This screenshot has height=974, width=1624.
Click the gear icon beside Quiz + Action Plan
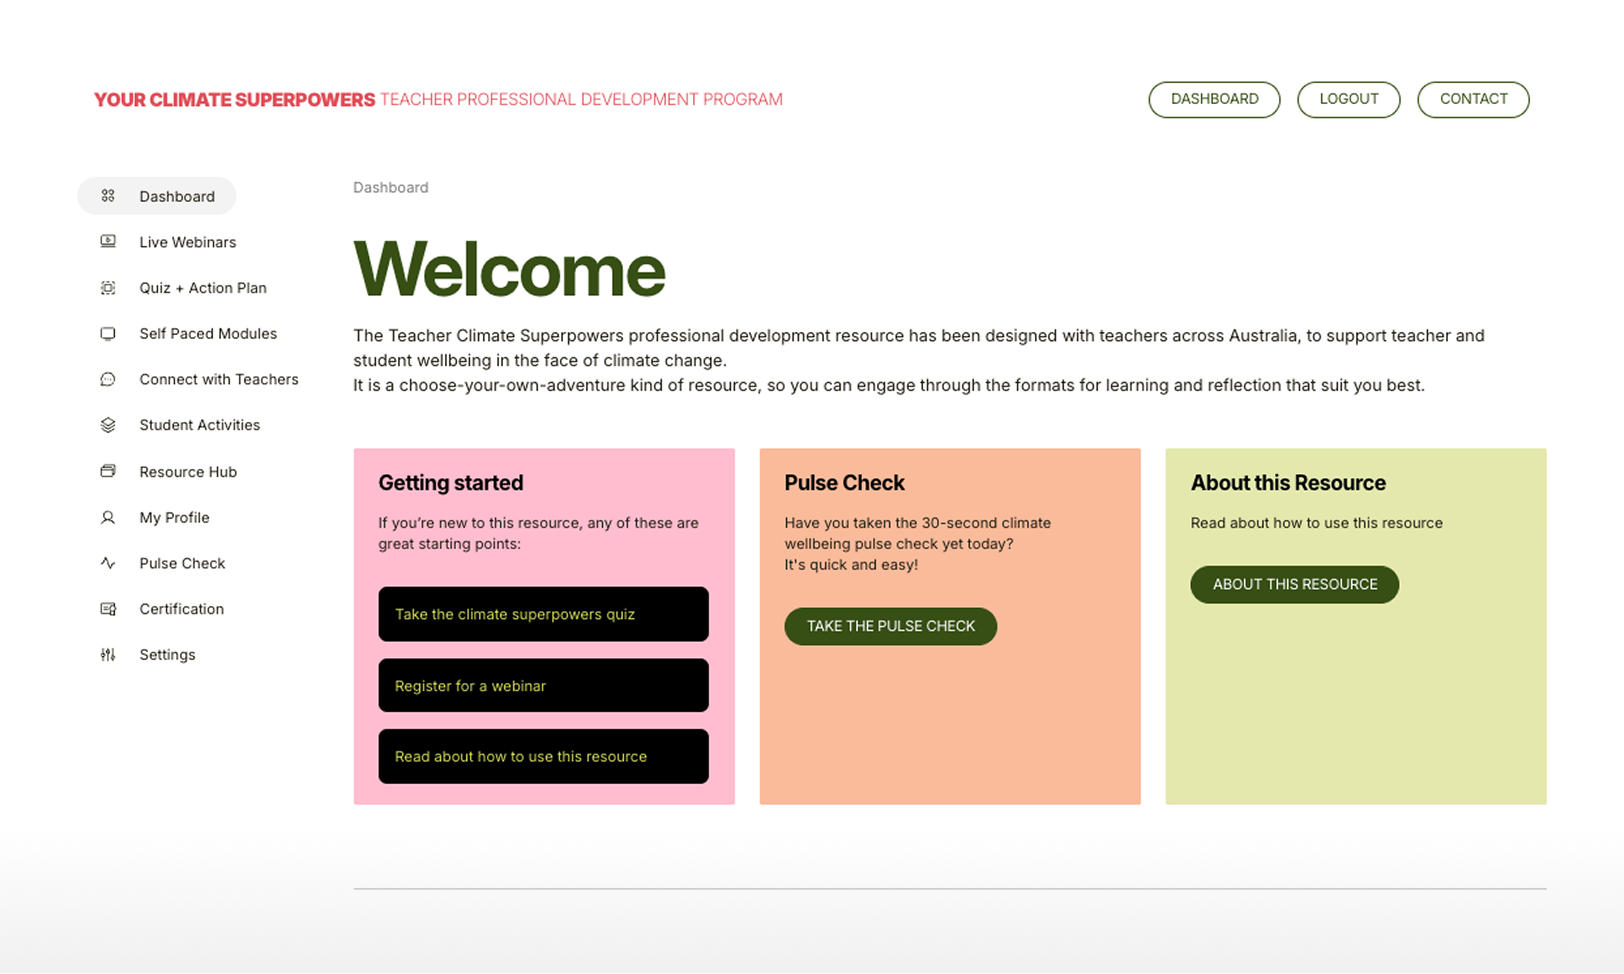(x=107, y=288)
